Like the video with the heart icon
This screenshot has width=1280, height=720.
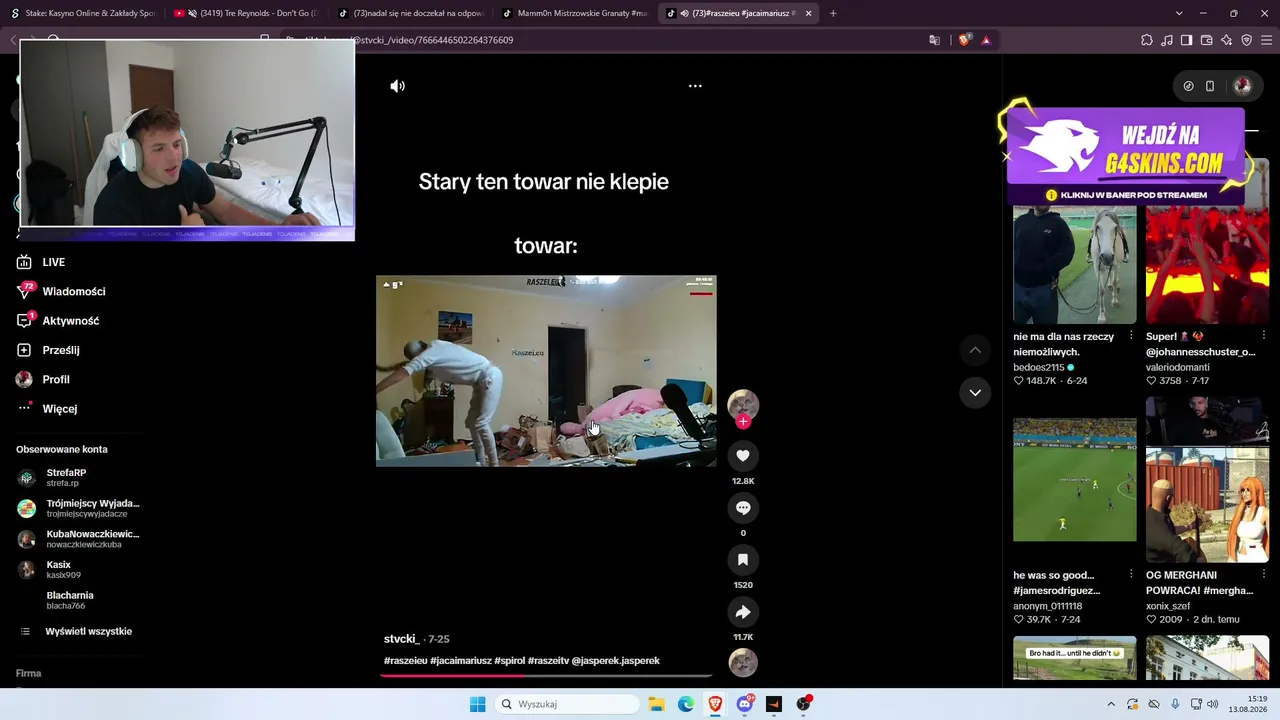tap(743, 456)
